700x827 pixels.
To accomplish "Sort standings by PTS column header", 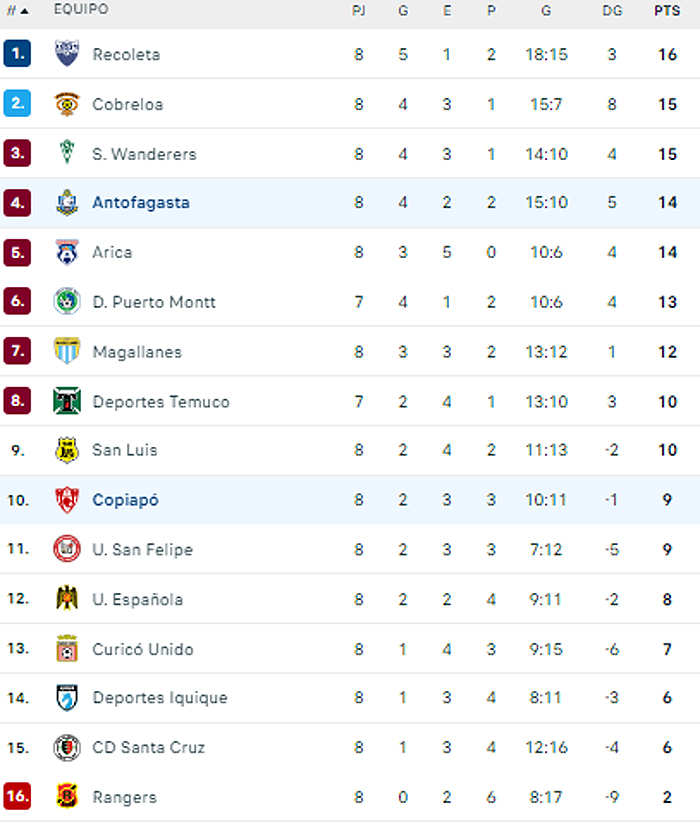I will click(667, 10).
